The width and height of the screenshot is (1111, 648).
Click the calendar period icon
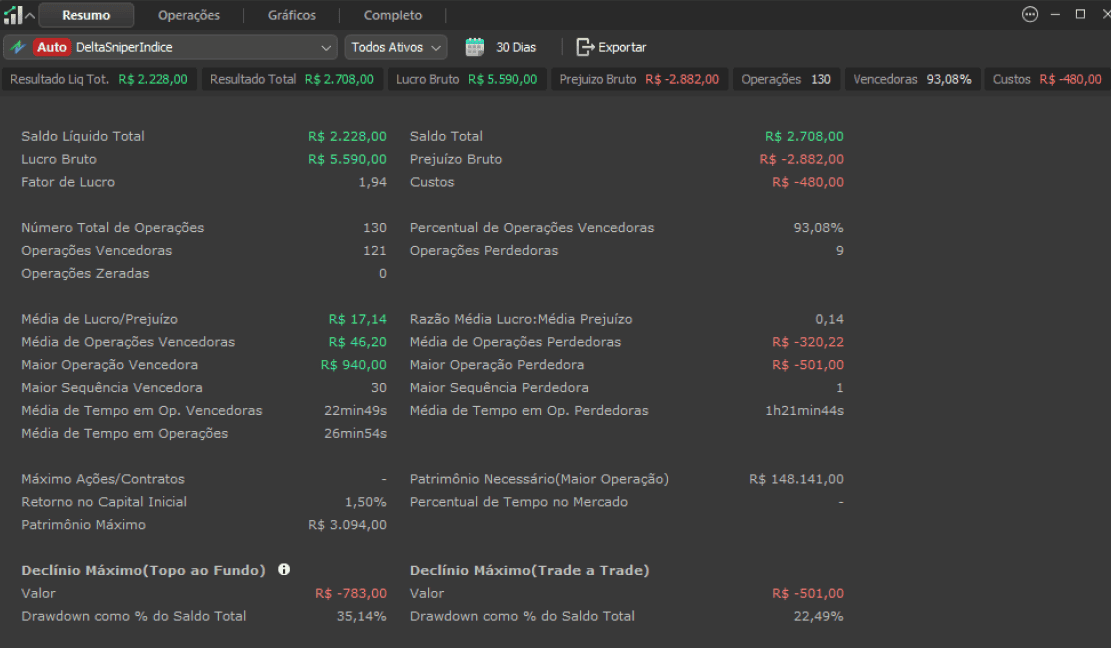point(475,47)
